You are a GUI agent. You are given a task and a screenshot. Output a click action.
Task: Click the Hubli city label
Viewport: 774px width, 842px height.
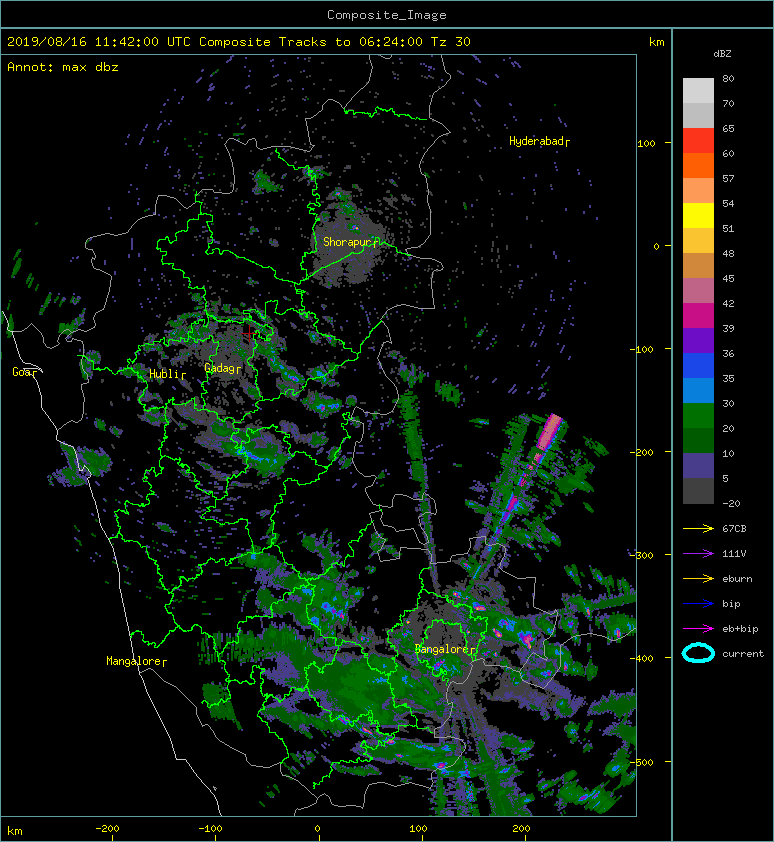164,374
